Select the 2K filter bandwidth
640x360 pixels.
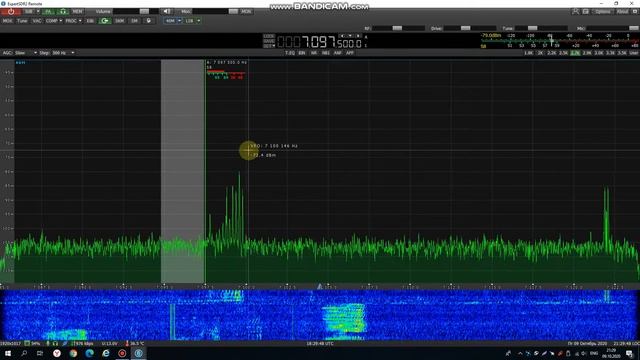540,53
